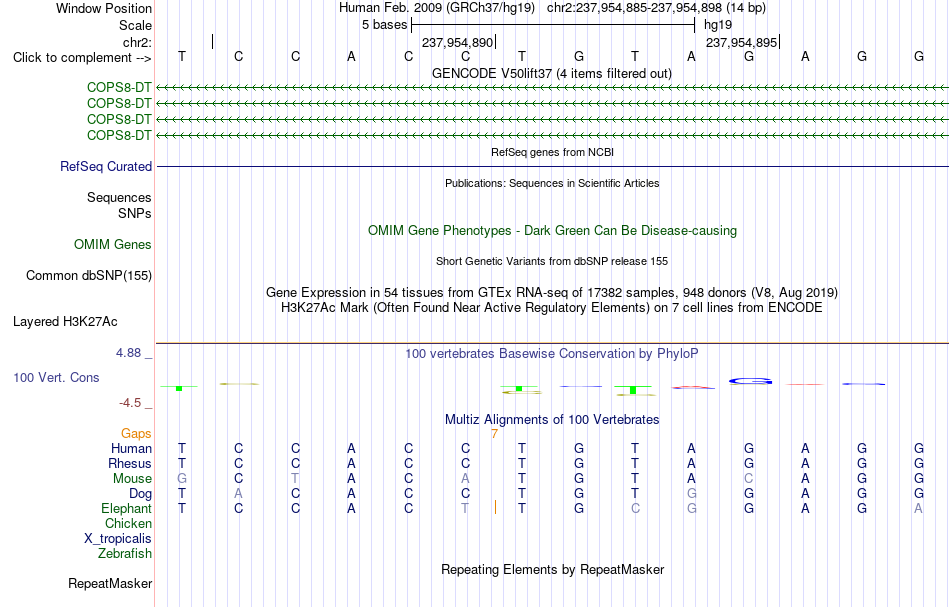Image resolution: width=950 pixels, height=607 pixels.
Task: Click 'Publications: Sequences in Scientific Articles' title
Action: [x=552, y=184]
